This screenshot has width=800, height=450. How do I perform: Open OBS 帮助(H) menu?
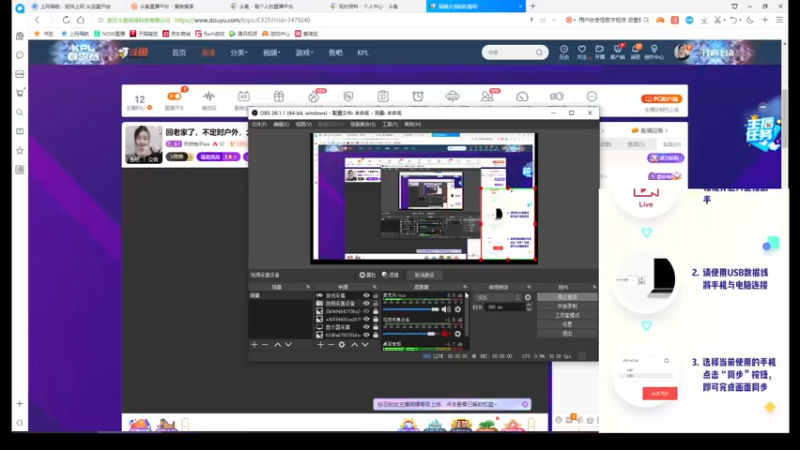click(x=413, y=124)
